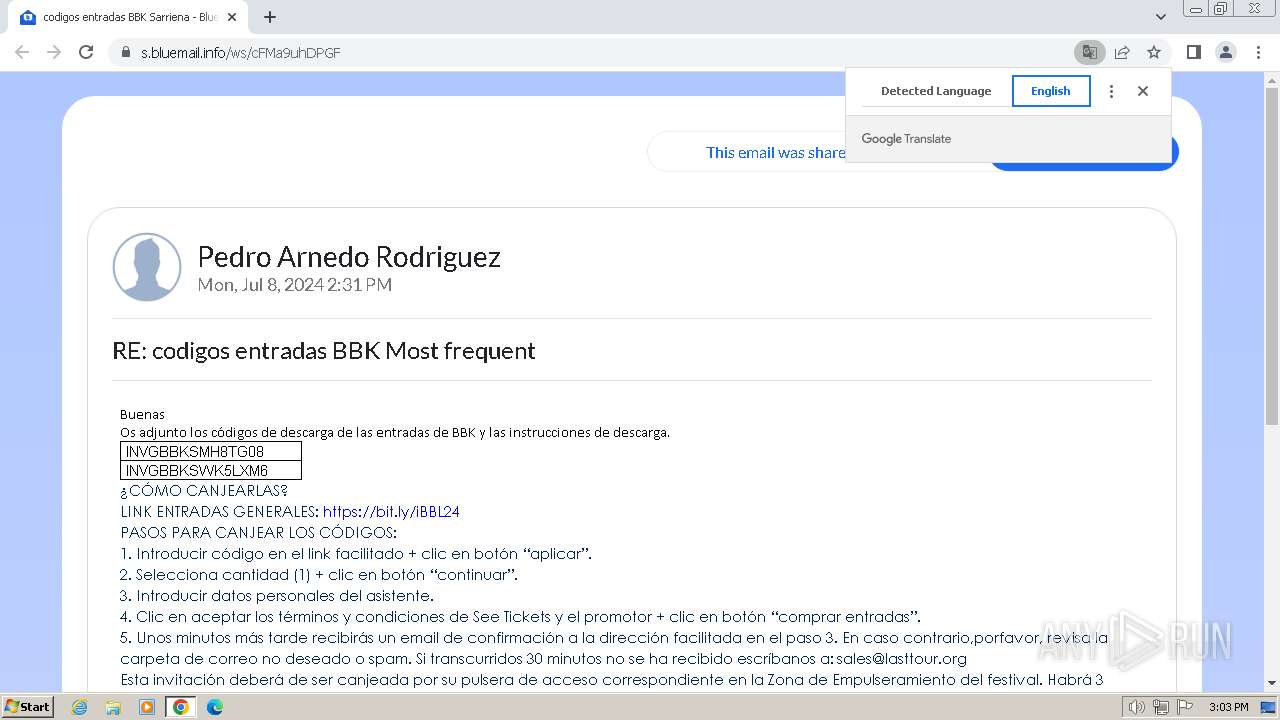Click step 3 Introducir datos personales text
This screenshot has width=1280, height=720.
[277, 596]
